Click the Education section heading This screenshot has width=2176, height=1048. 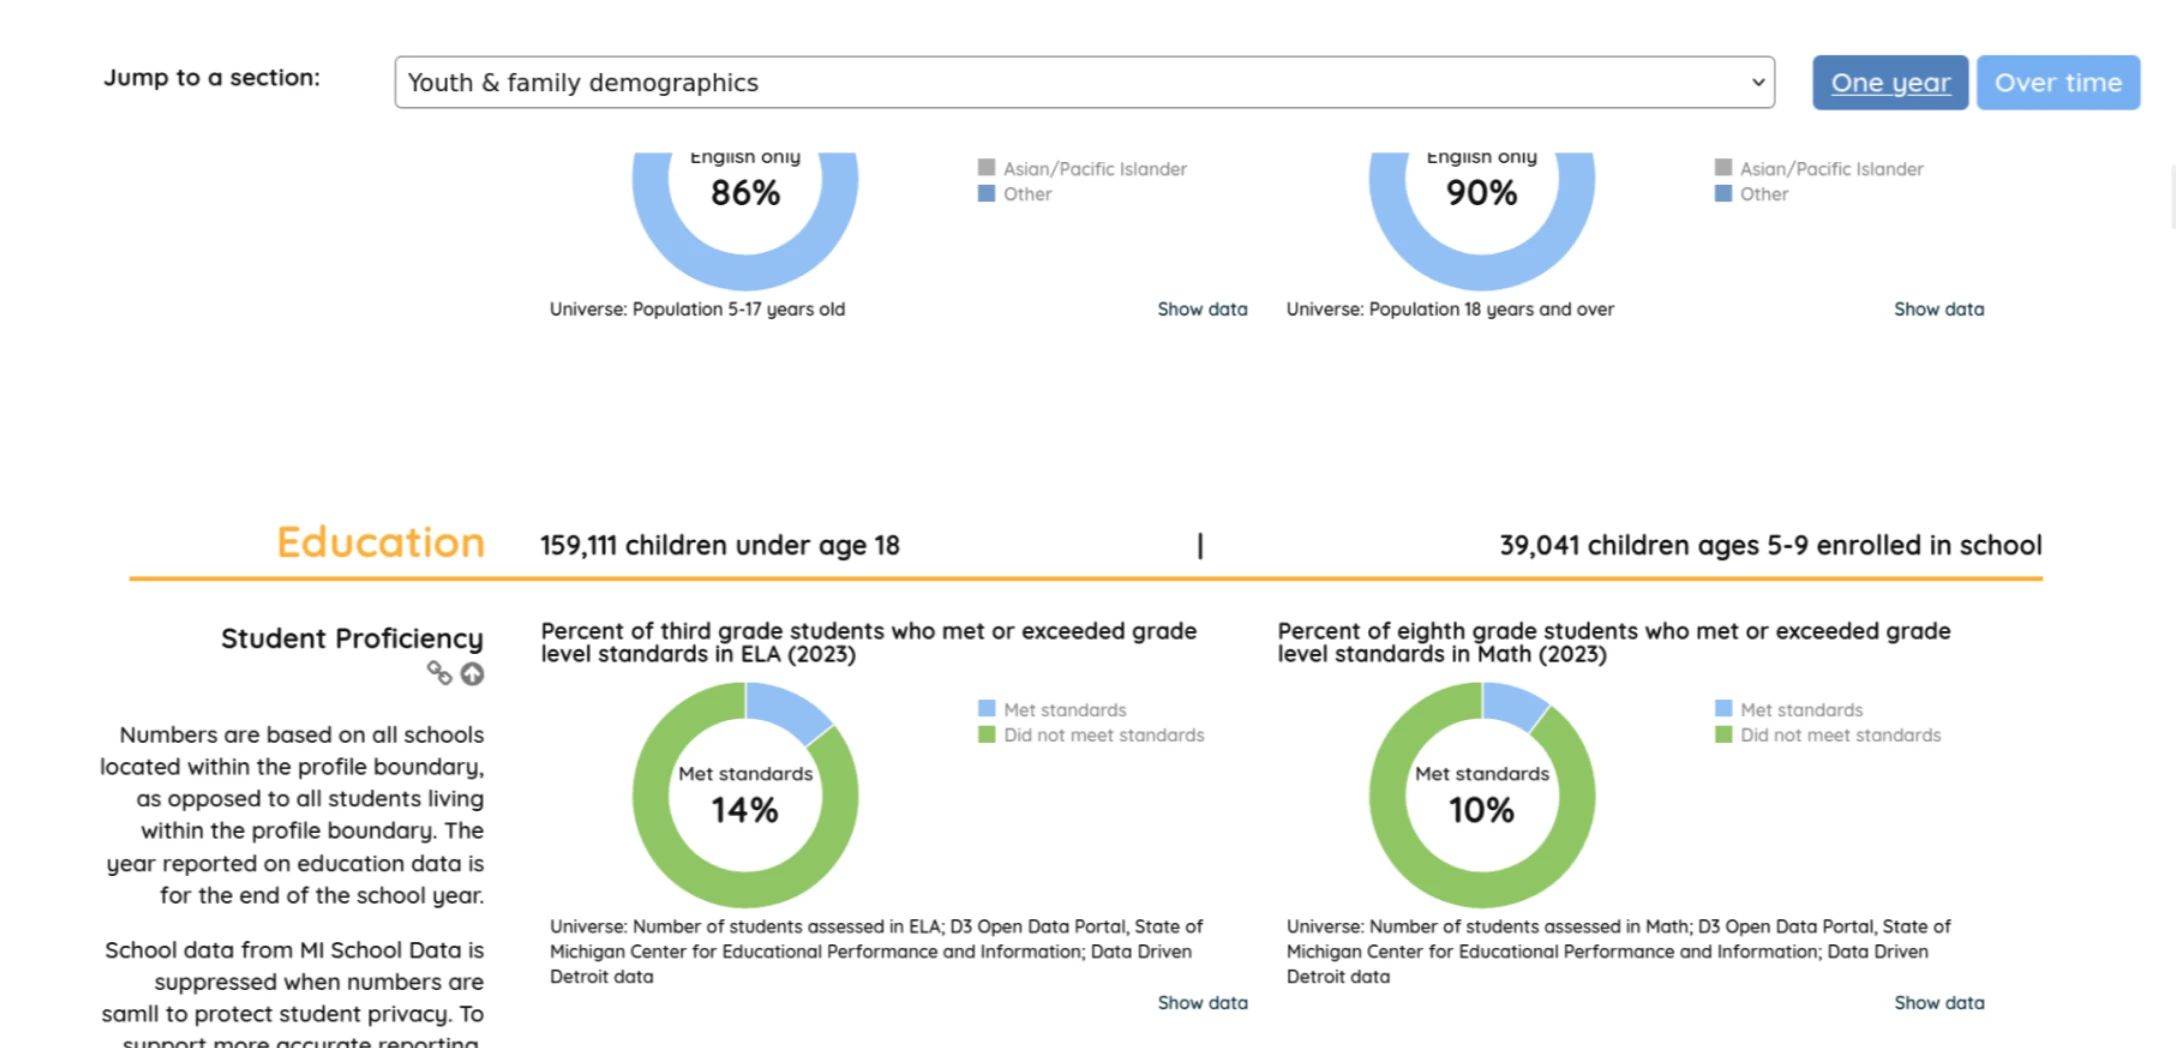[x=380, y=542]
